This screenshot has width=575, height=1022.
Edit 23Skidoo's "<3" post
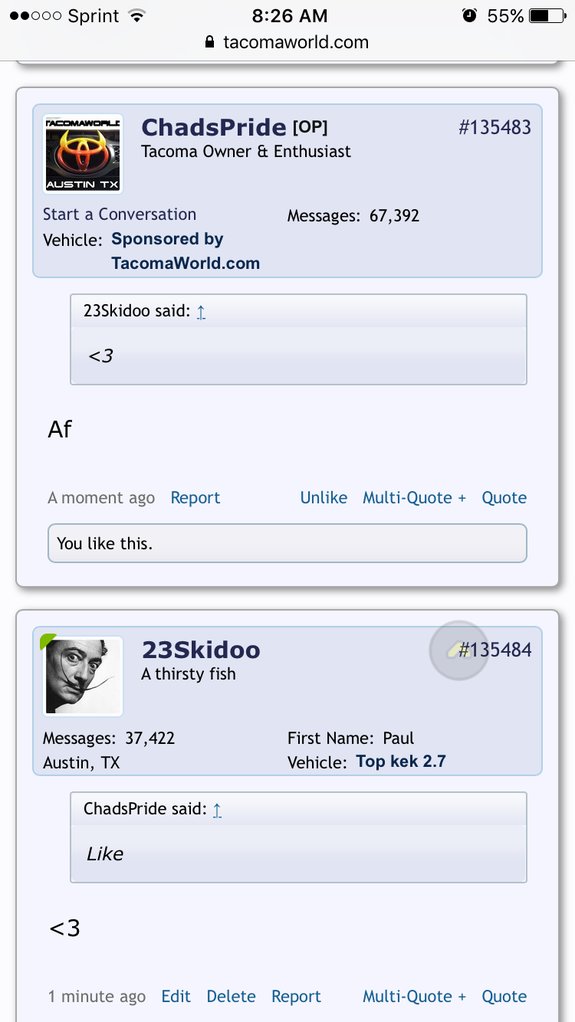(176, 997)
